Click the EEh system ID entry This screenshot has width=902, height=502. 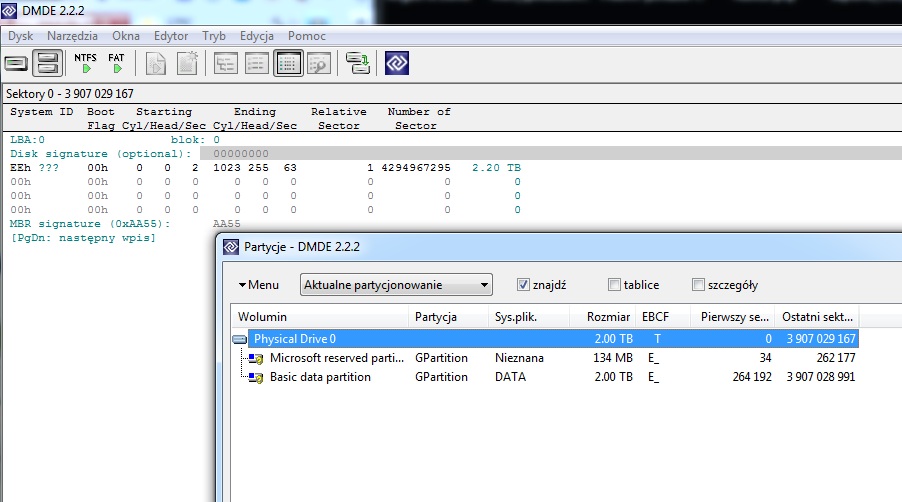20,168
